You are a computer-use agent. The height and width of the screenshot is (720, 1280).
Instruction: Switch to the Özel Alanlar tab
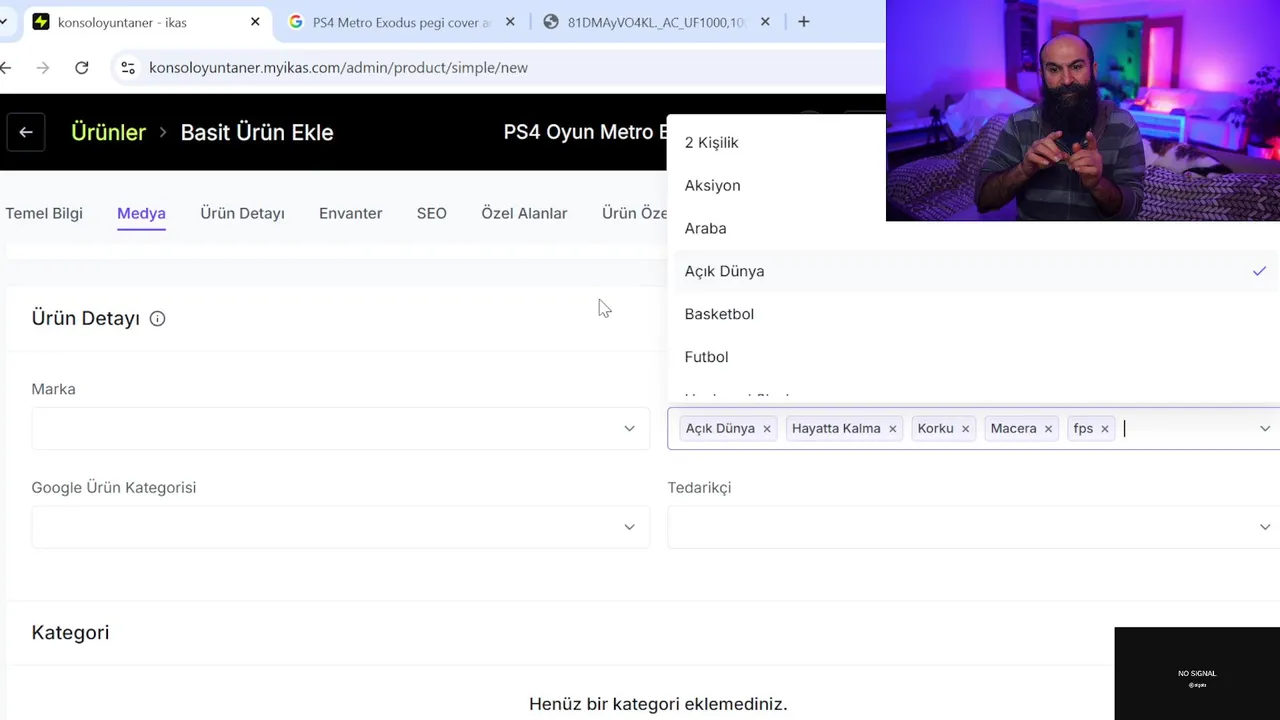click(x=524, y=213)
